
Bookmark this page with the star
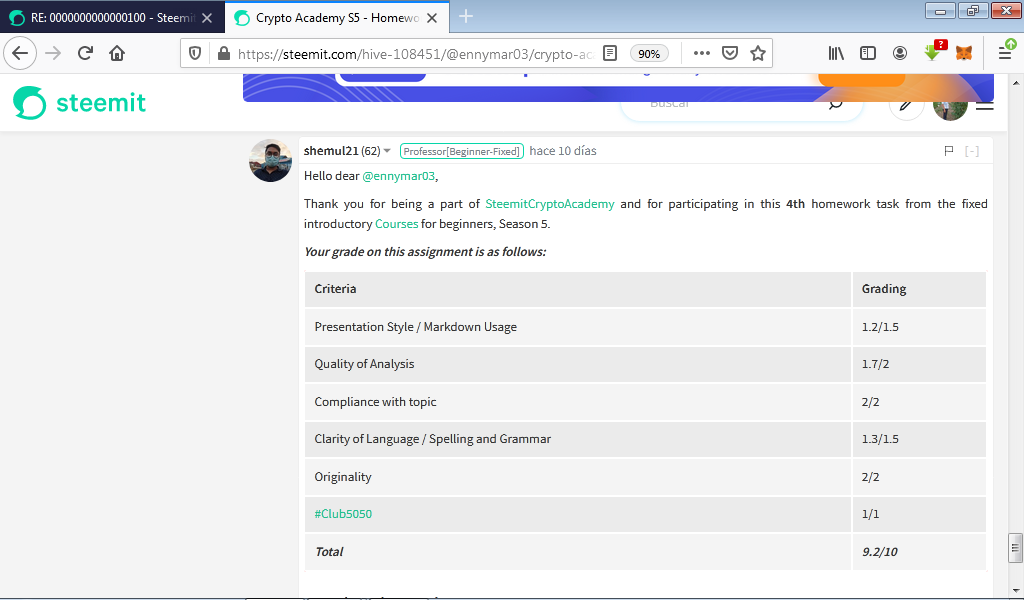click(758, 54)
